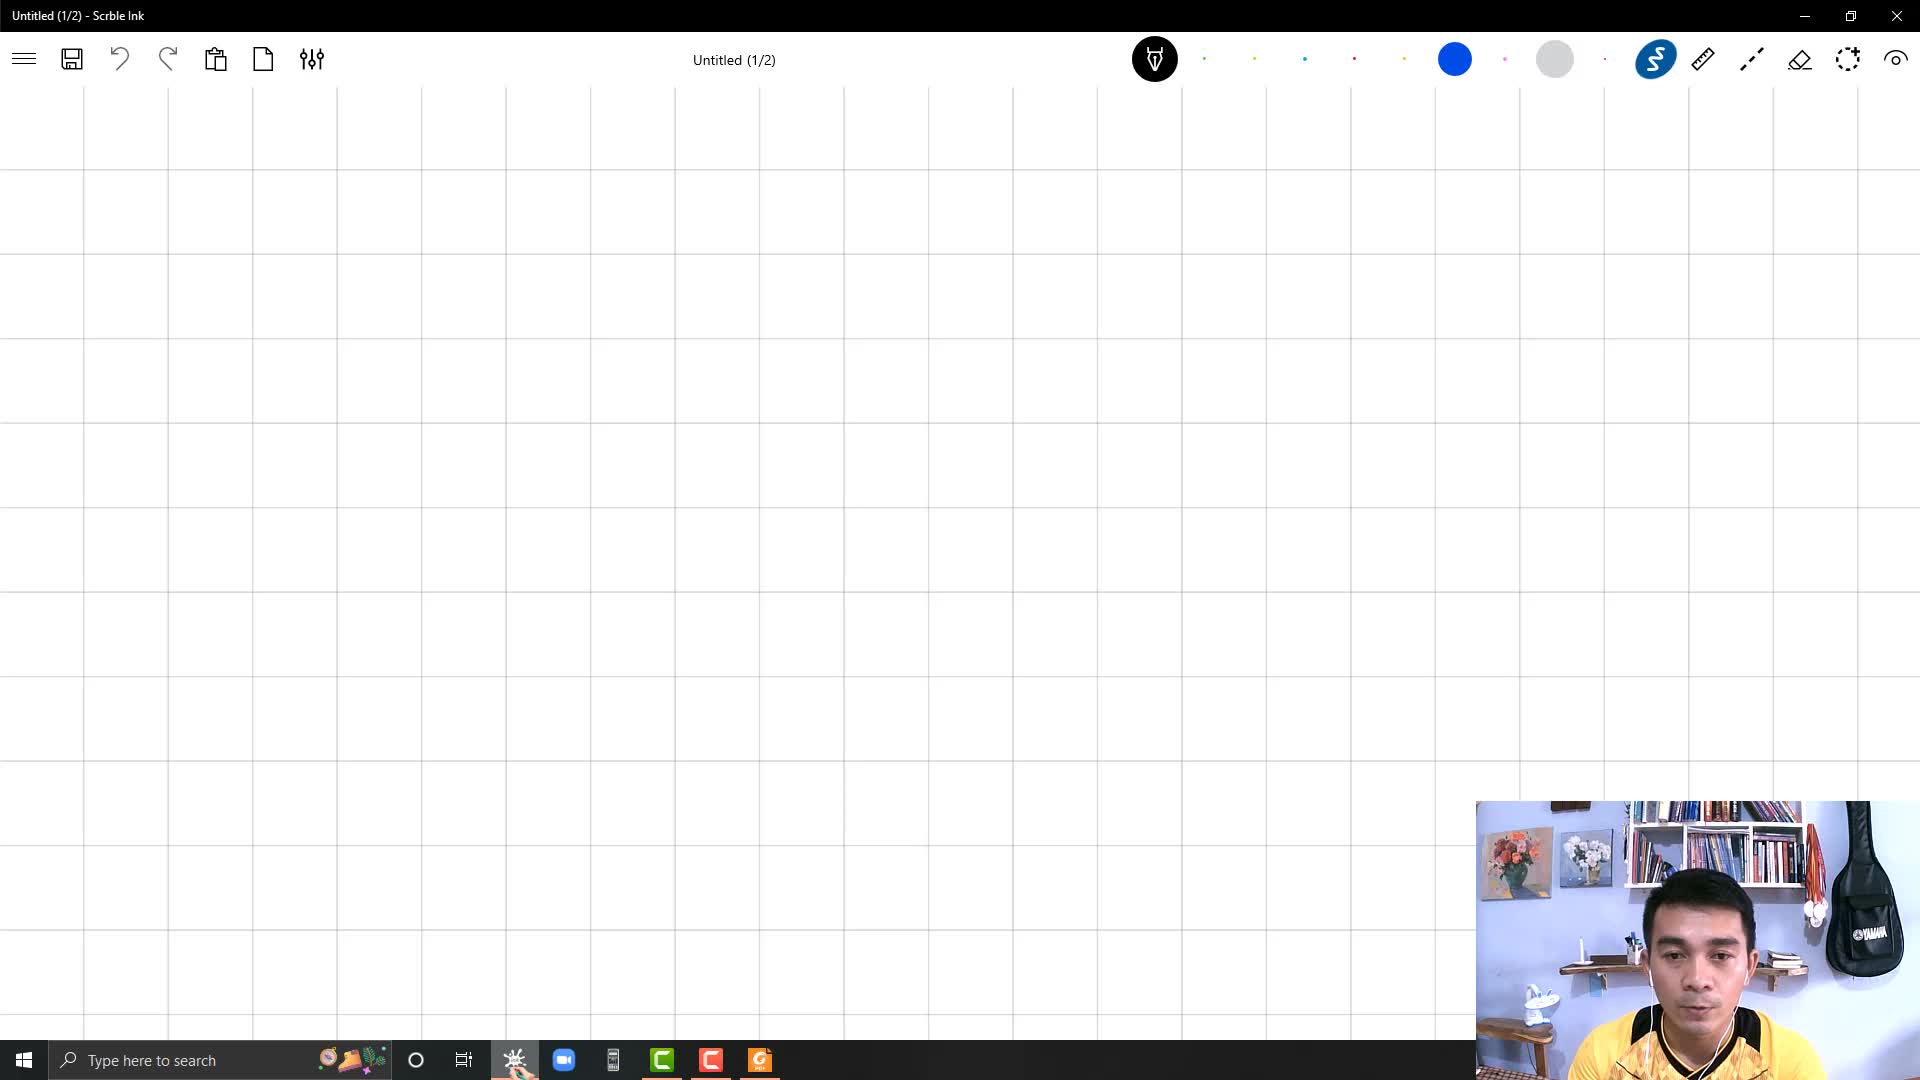Pick the small cyan dot pen

point(1305,59)
